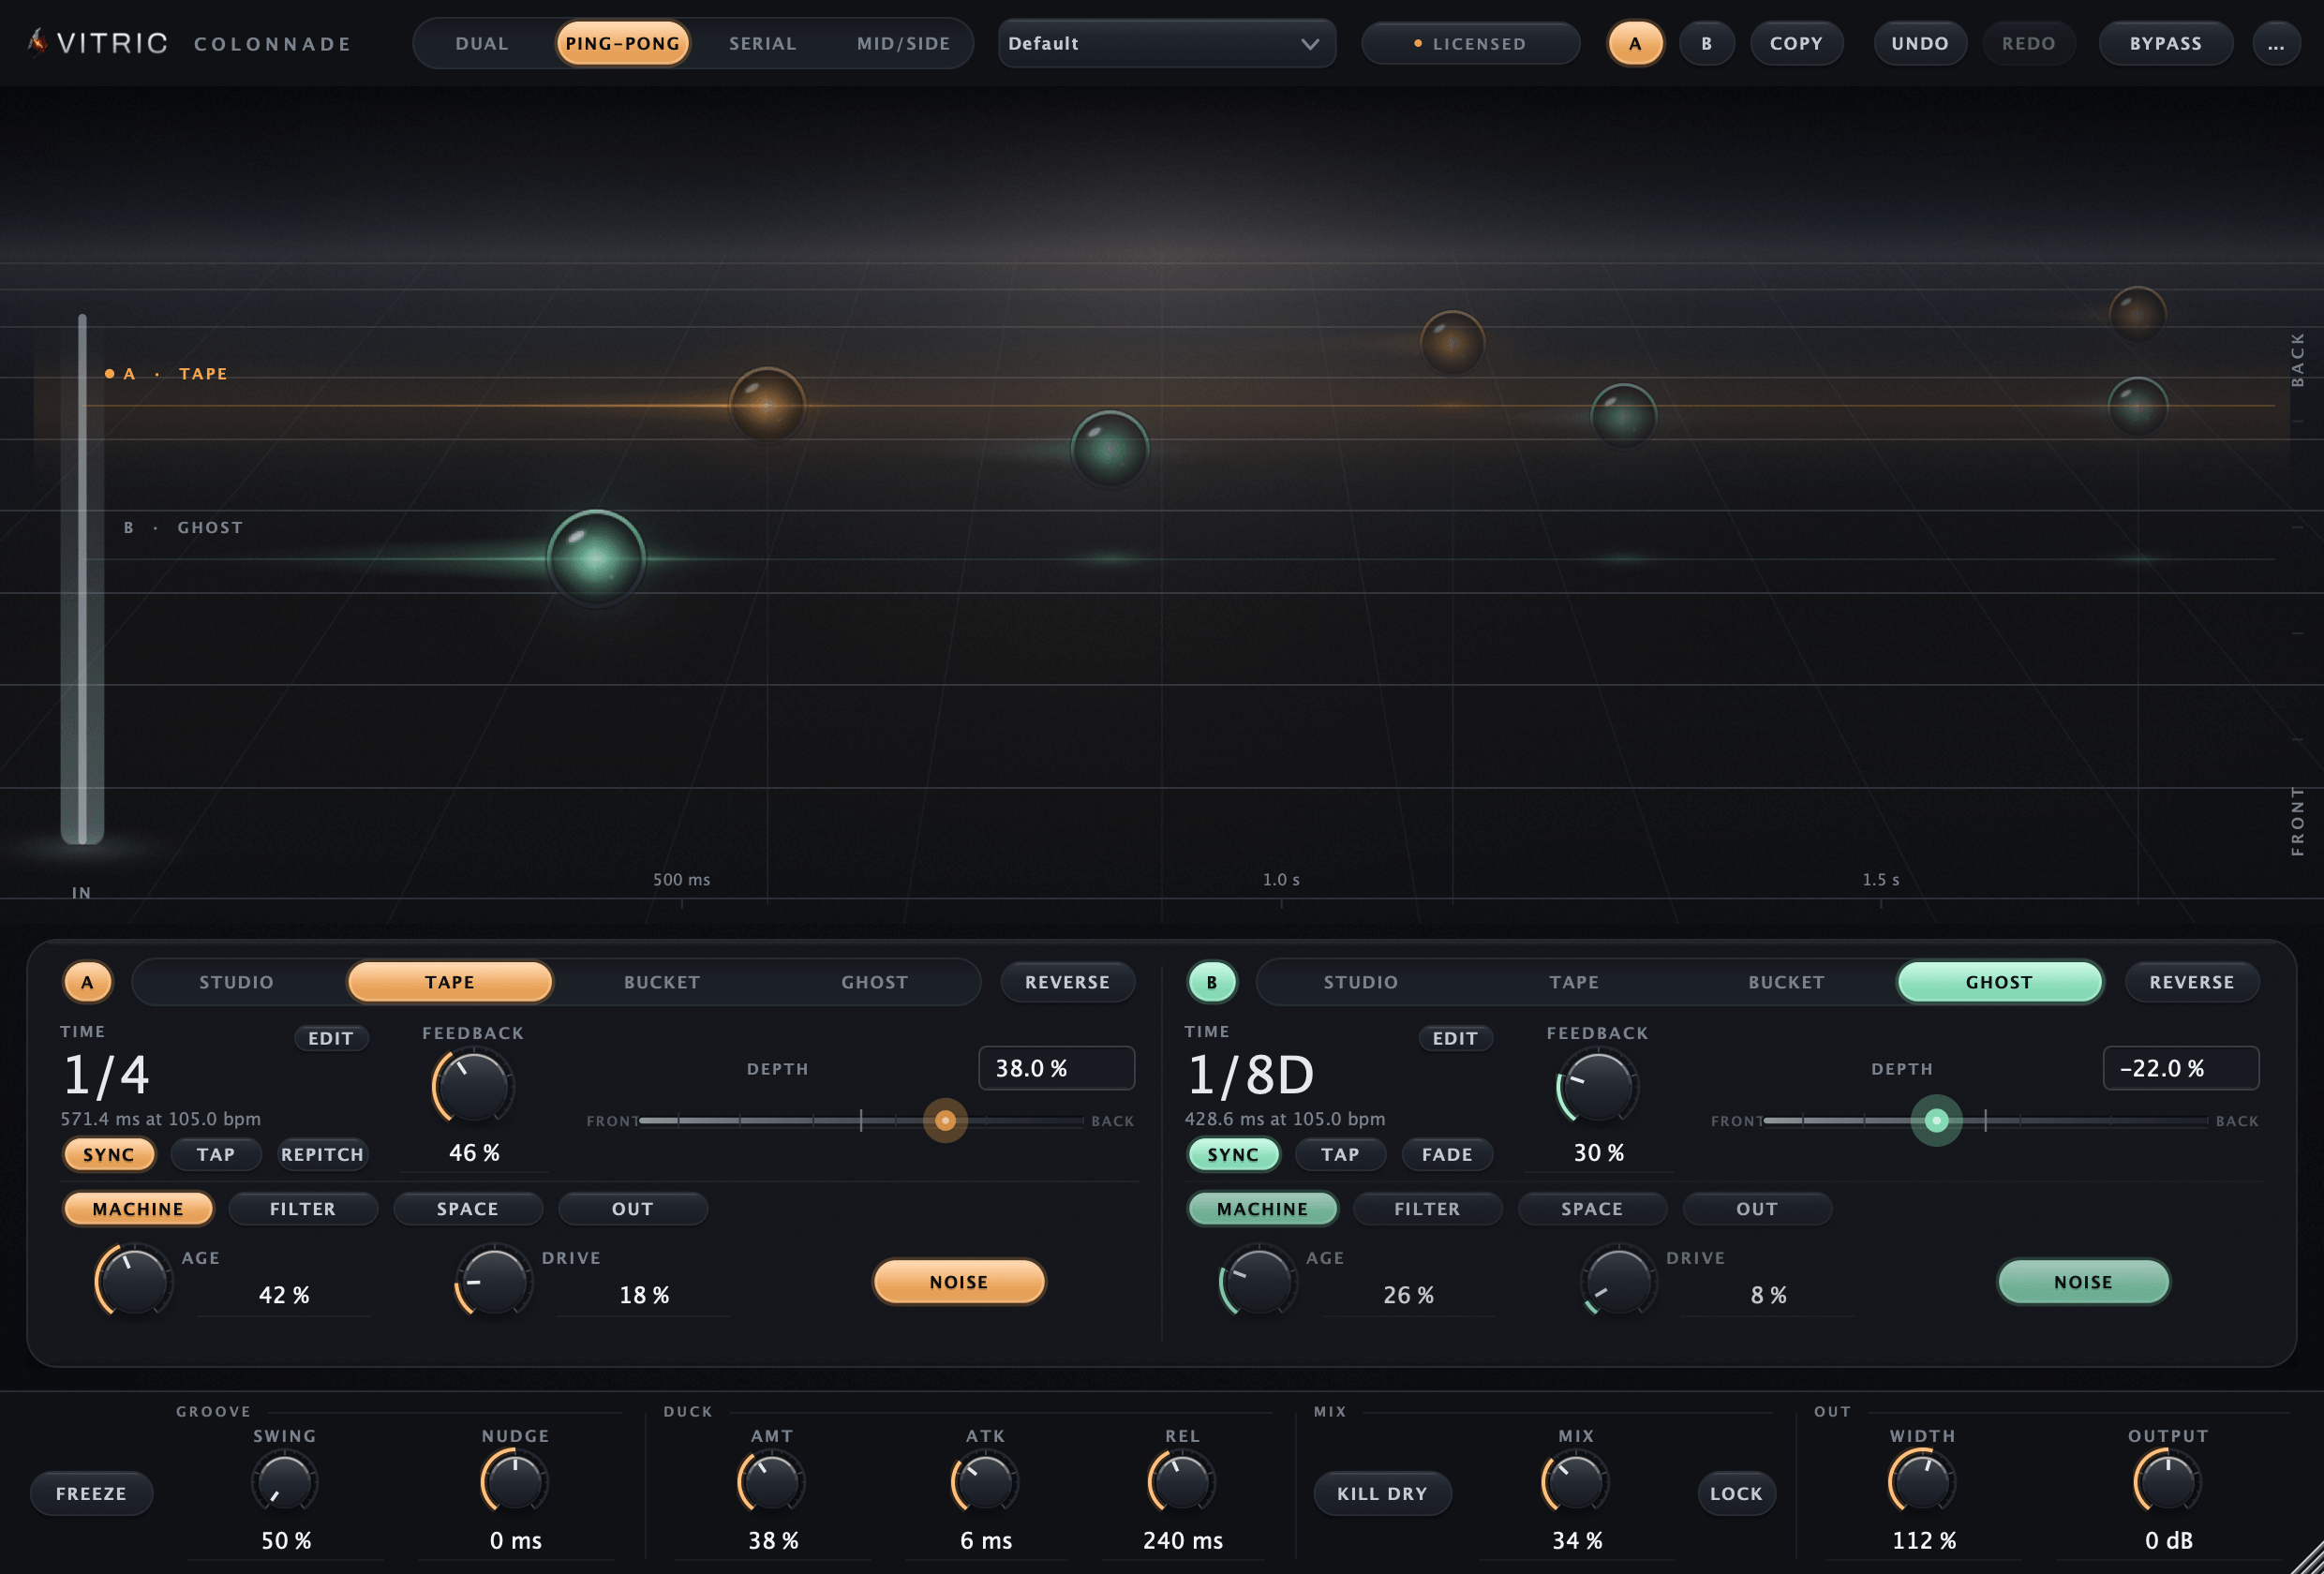Toggle REVERSE for delay B
This screenshot has height=1574, width=2324.
(2191, 982)
